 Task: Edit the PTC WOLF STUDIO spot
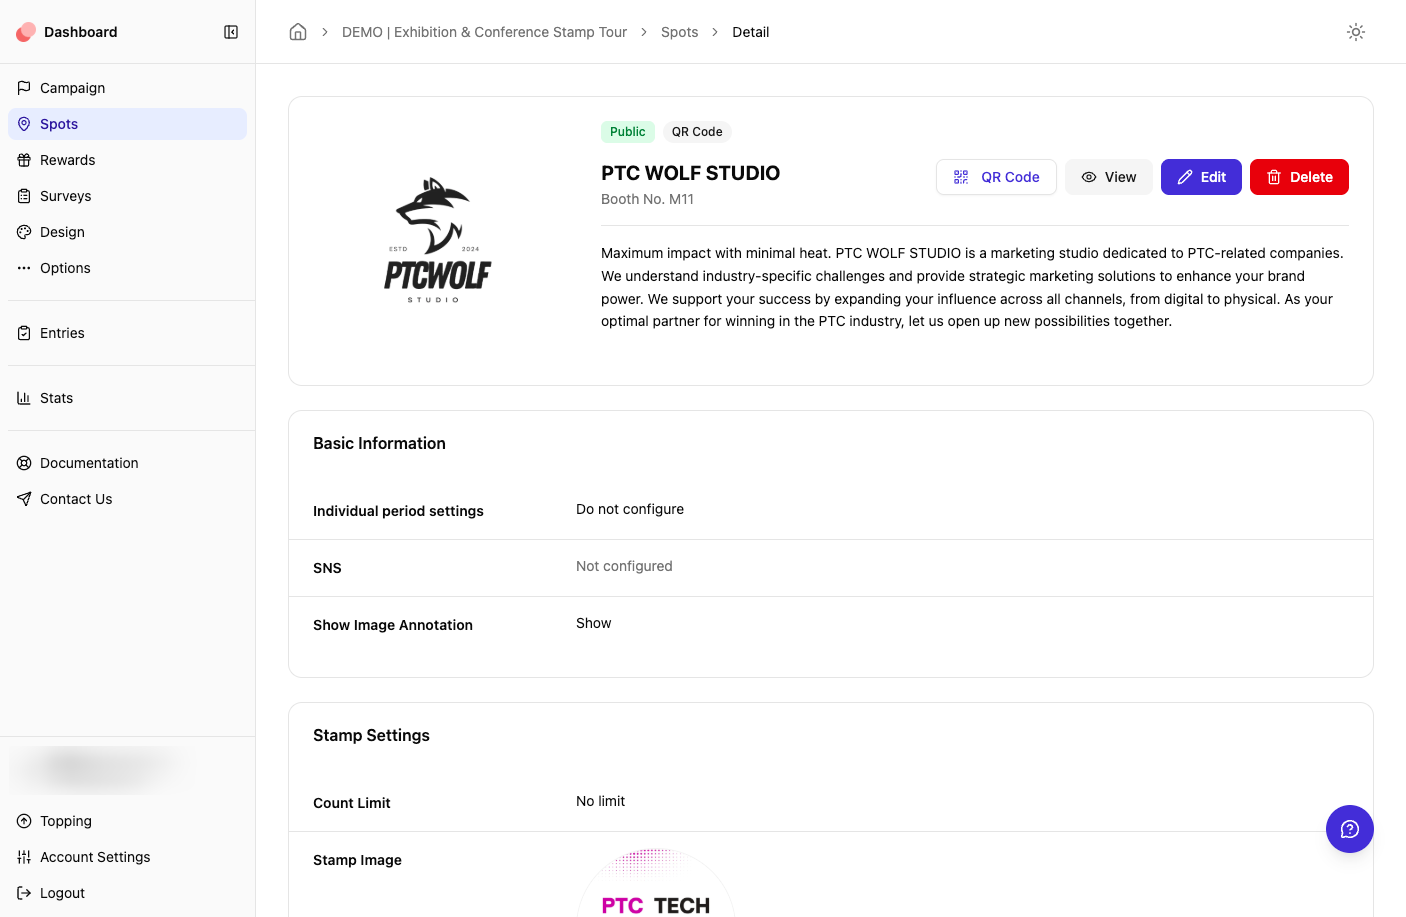pos(1201,177)
